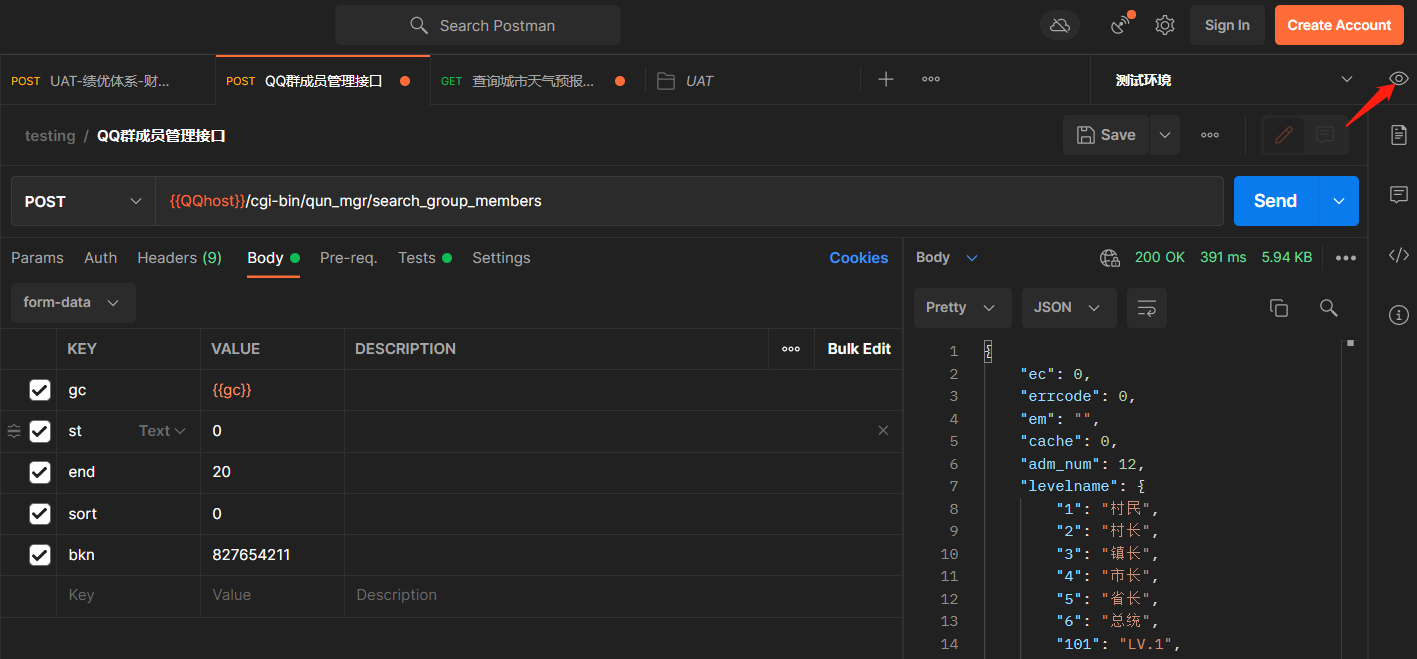This screenshot has height=659, width=1417.
Task: Open the JSON language dropdown
Action: (1069, 308)
